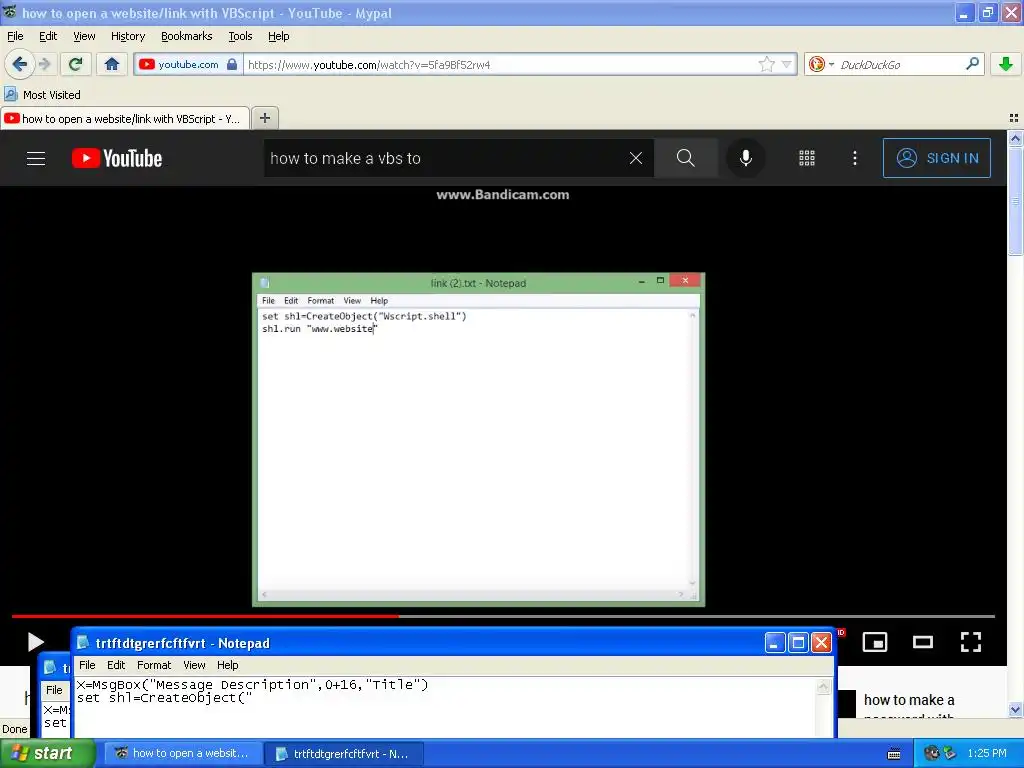Open the browser Help menu
Viewport: 1024px width, 768px height.
point(278,36)
